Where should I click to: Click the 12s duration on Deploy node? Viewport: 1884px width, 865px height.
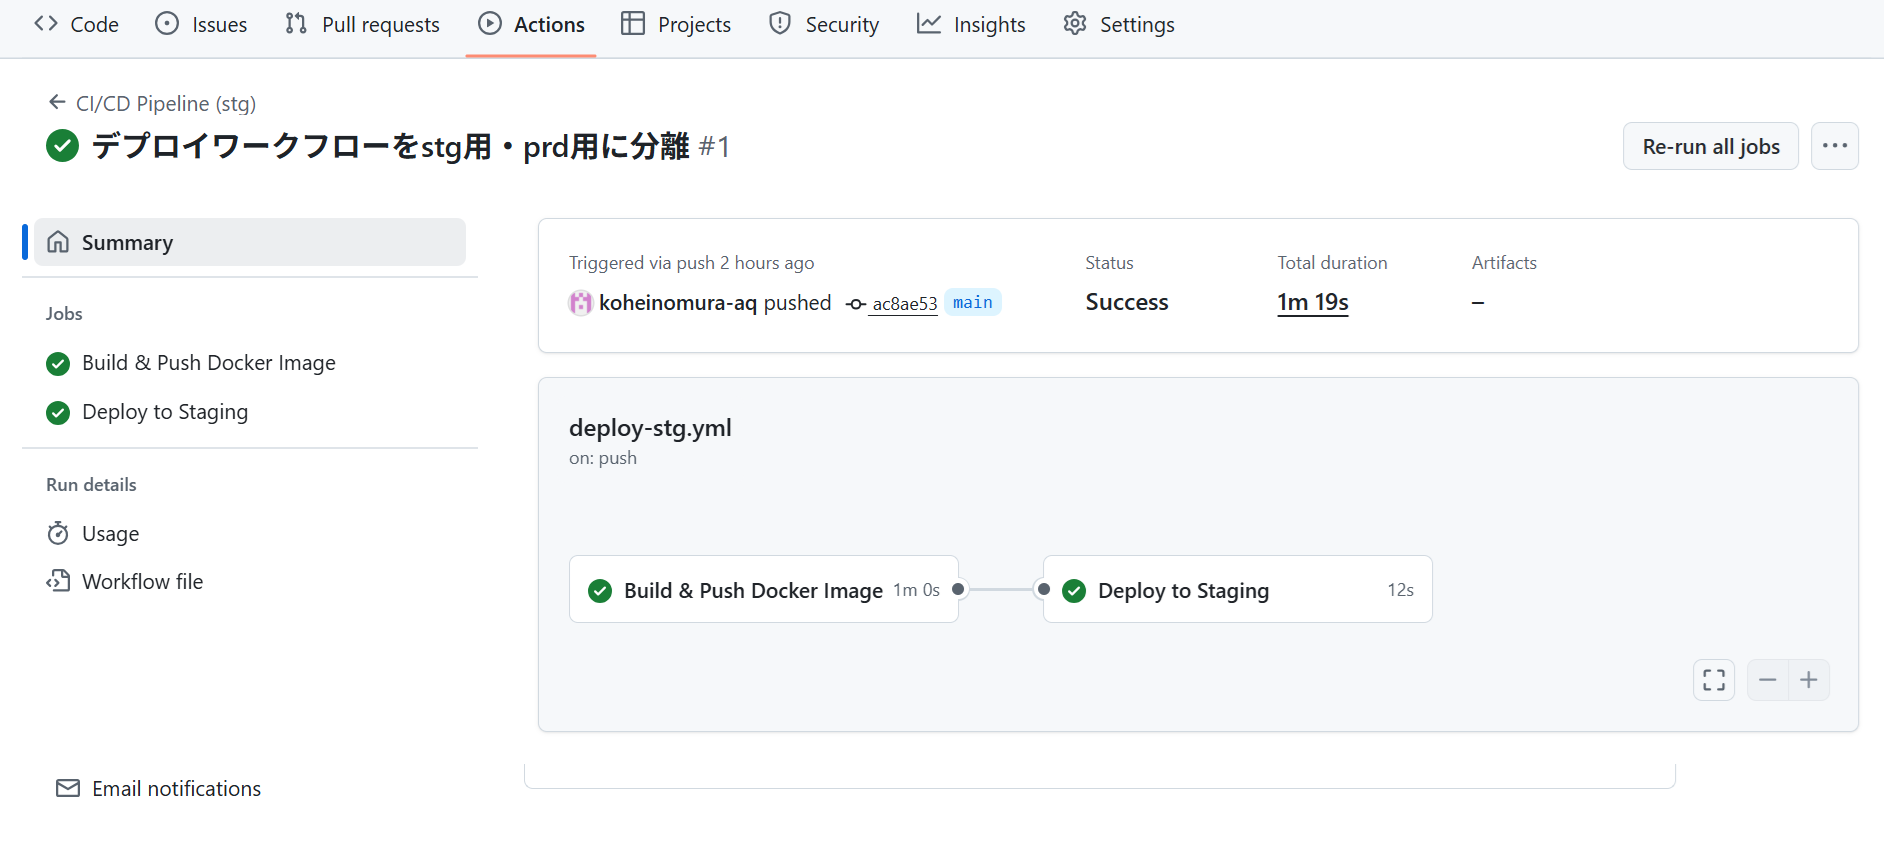pos(1400,590)
